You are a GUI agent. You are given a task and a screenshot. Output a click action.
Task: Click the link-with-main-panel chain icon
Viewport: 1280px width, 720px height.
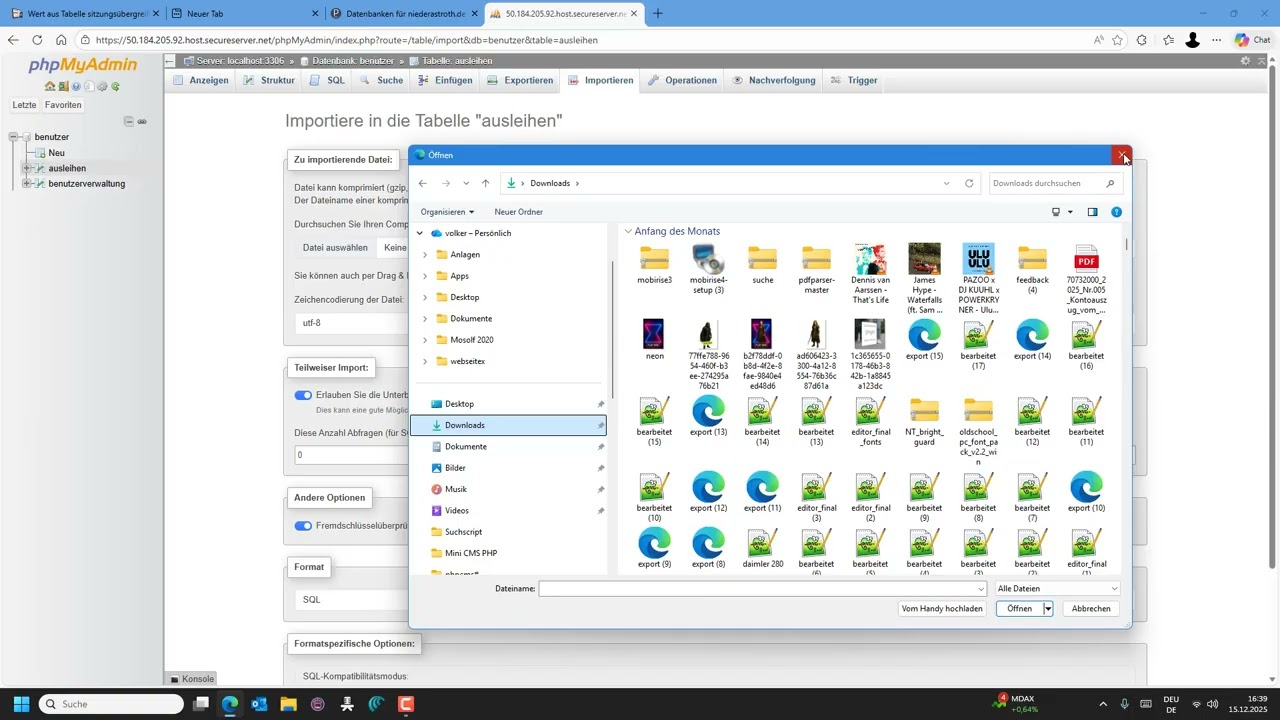click(x=142, y=121)
